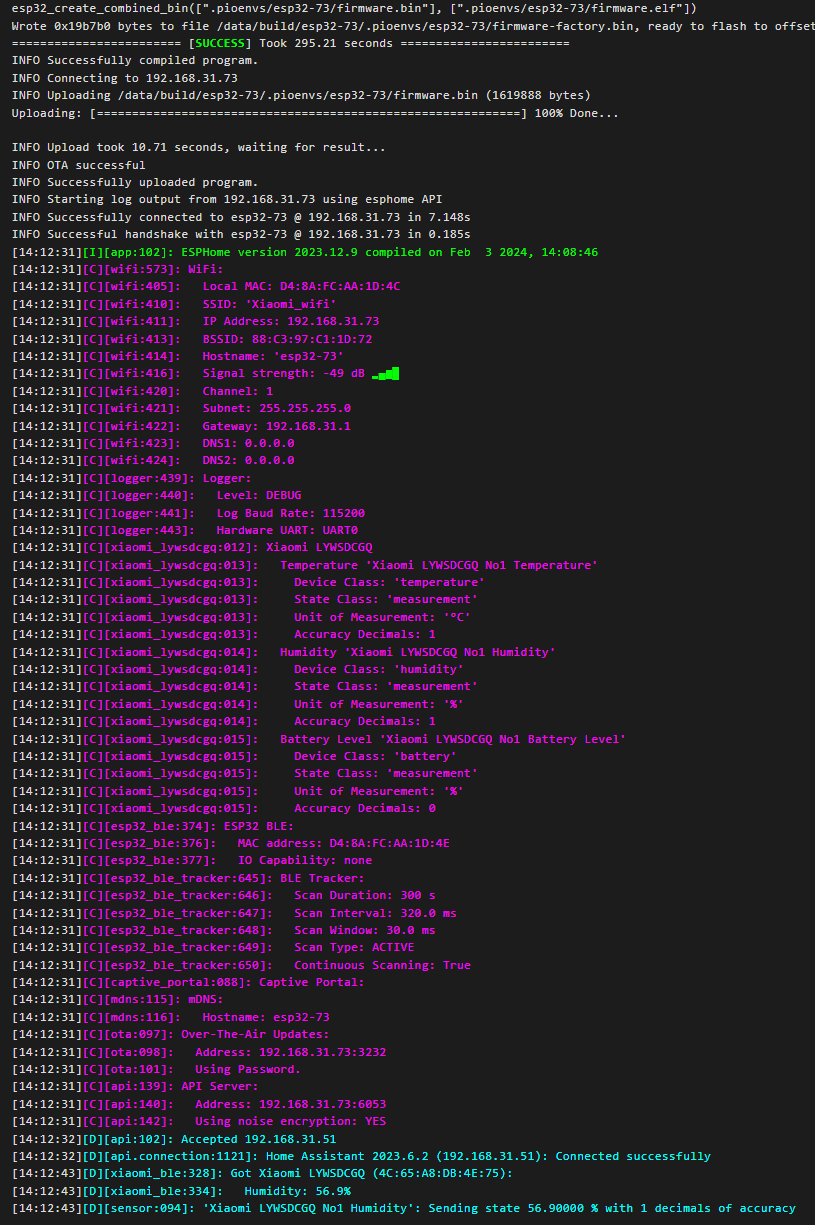The width and height of the screenshot is (815, 1225).
Task: Click the Temperature 'Xiaomi LYWSDCGQ No1 Temperature' line
Action: [x=305, y=565]
